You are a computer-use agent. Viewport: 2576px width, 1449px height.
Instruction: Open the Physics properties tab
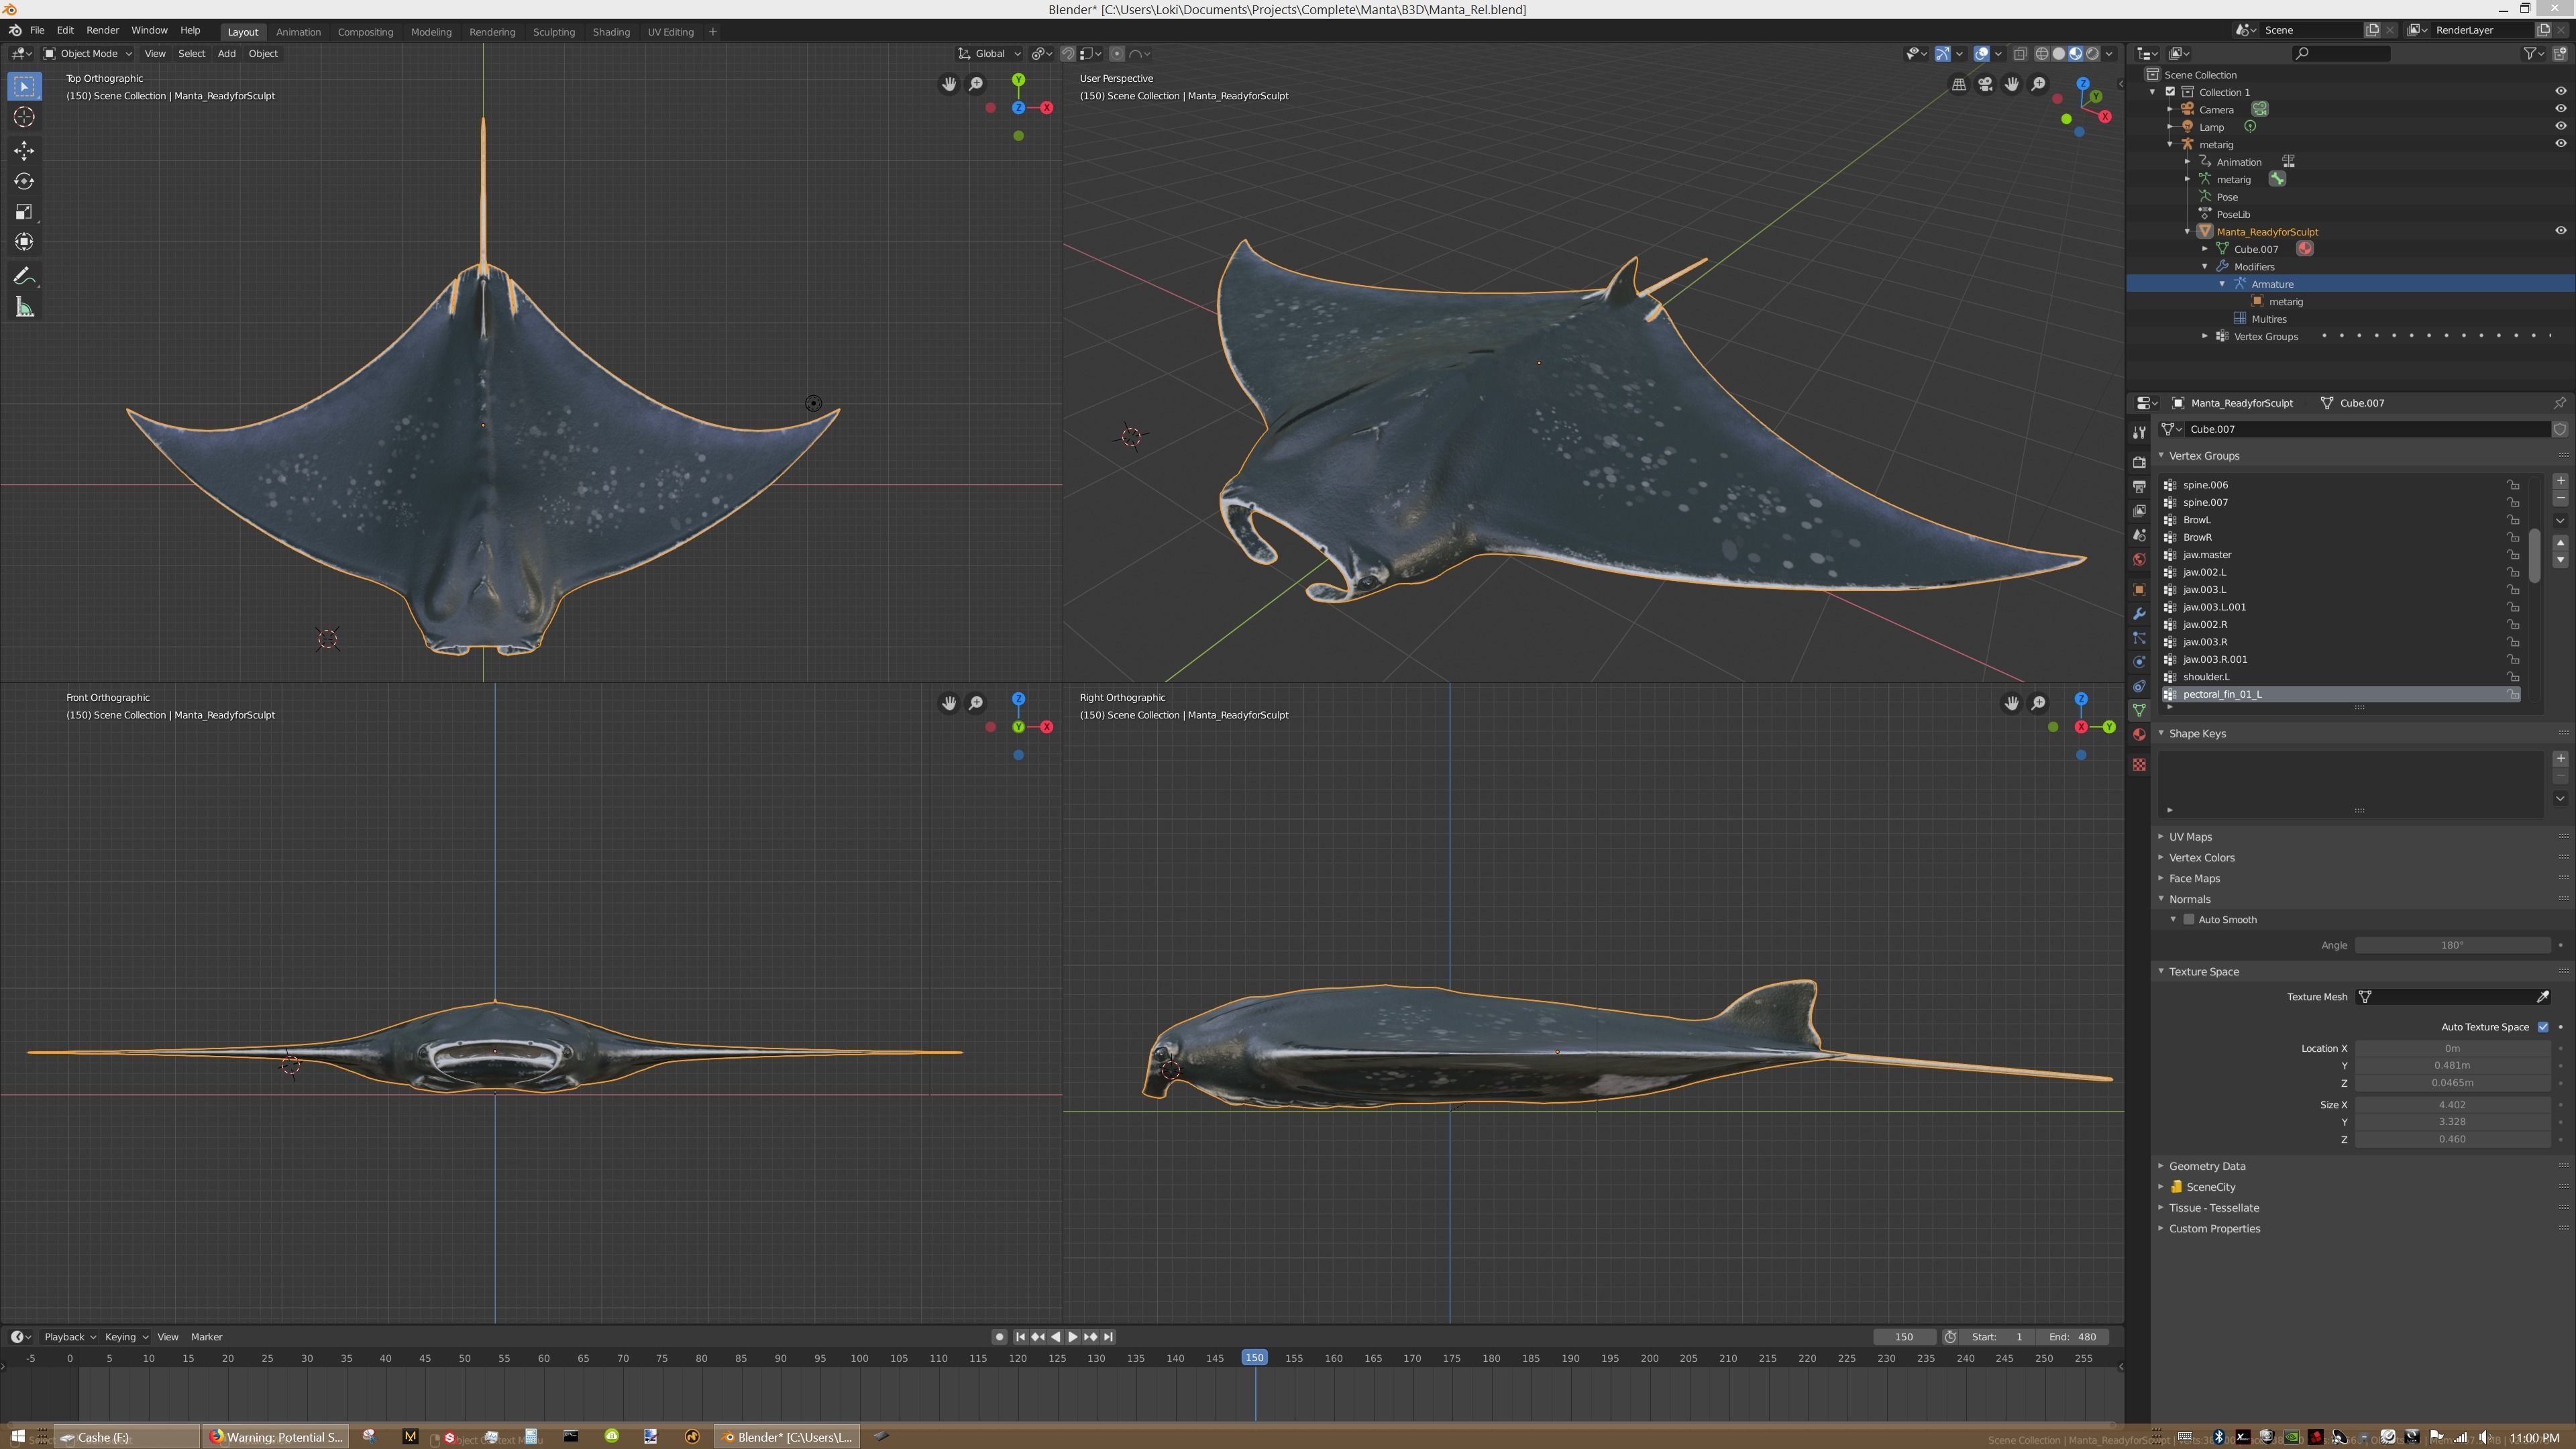(2139, 663)
